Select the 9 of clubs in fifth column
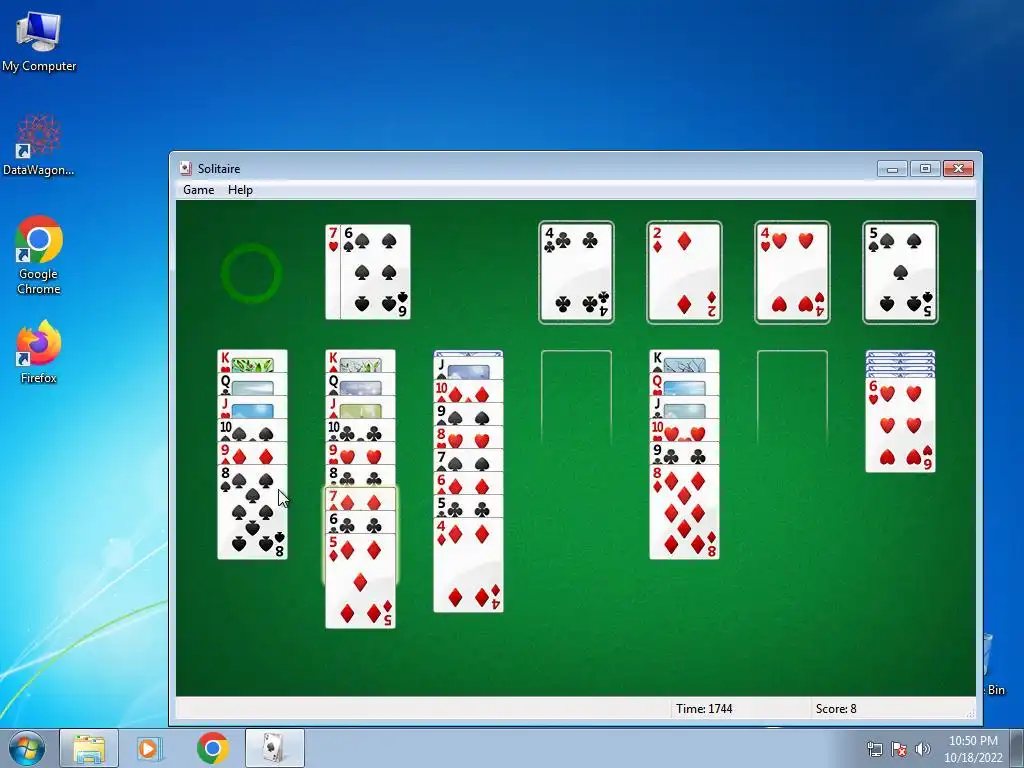Viewport: 1024px width, 768px height. [x=684, y=453]
